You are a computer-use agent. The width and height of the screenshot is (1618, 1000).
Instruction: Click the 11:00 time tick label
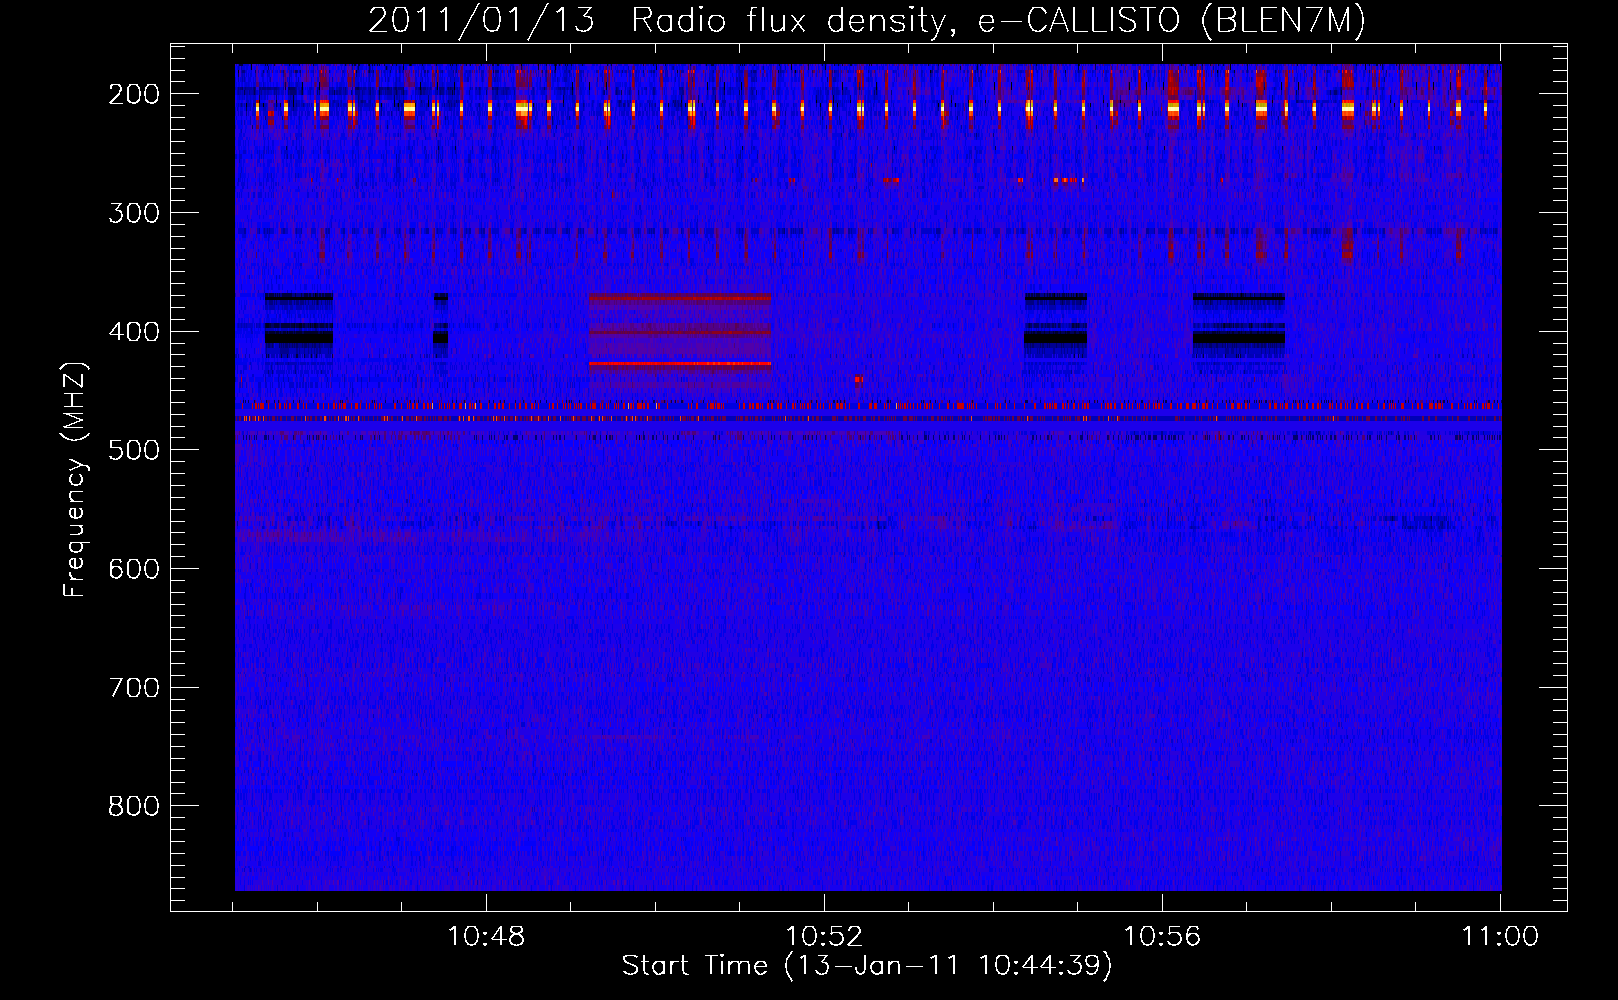click(1500, 937)
